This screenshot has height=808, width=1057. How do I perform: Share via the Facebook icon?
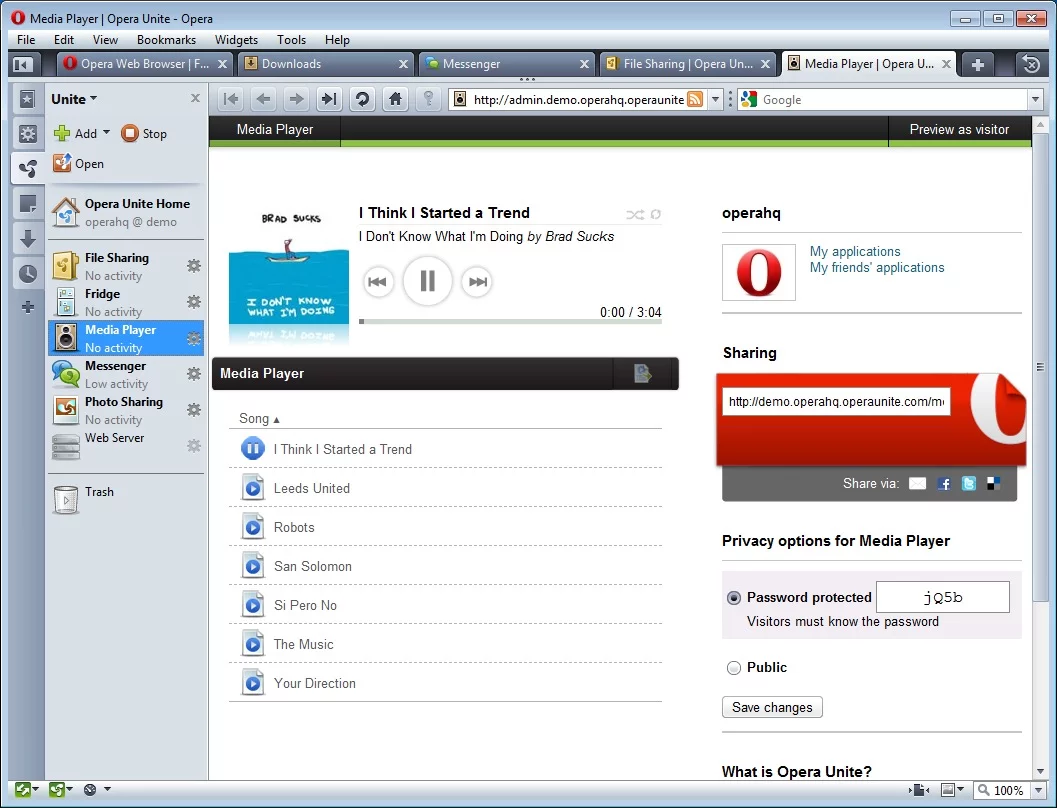943,483
